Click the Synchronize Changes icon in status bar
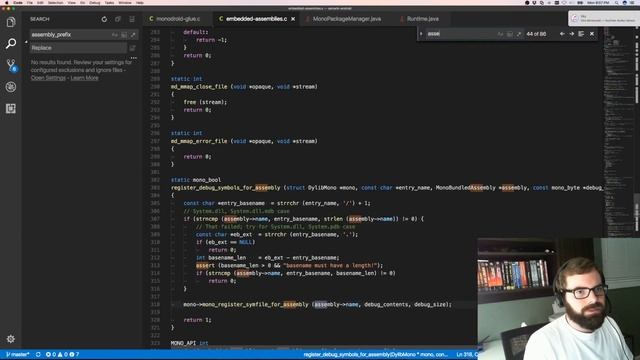This screenshot has width=640, height=360. [x=38, y=354]
